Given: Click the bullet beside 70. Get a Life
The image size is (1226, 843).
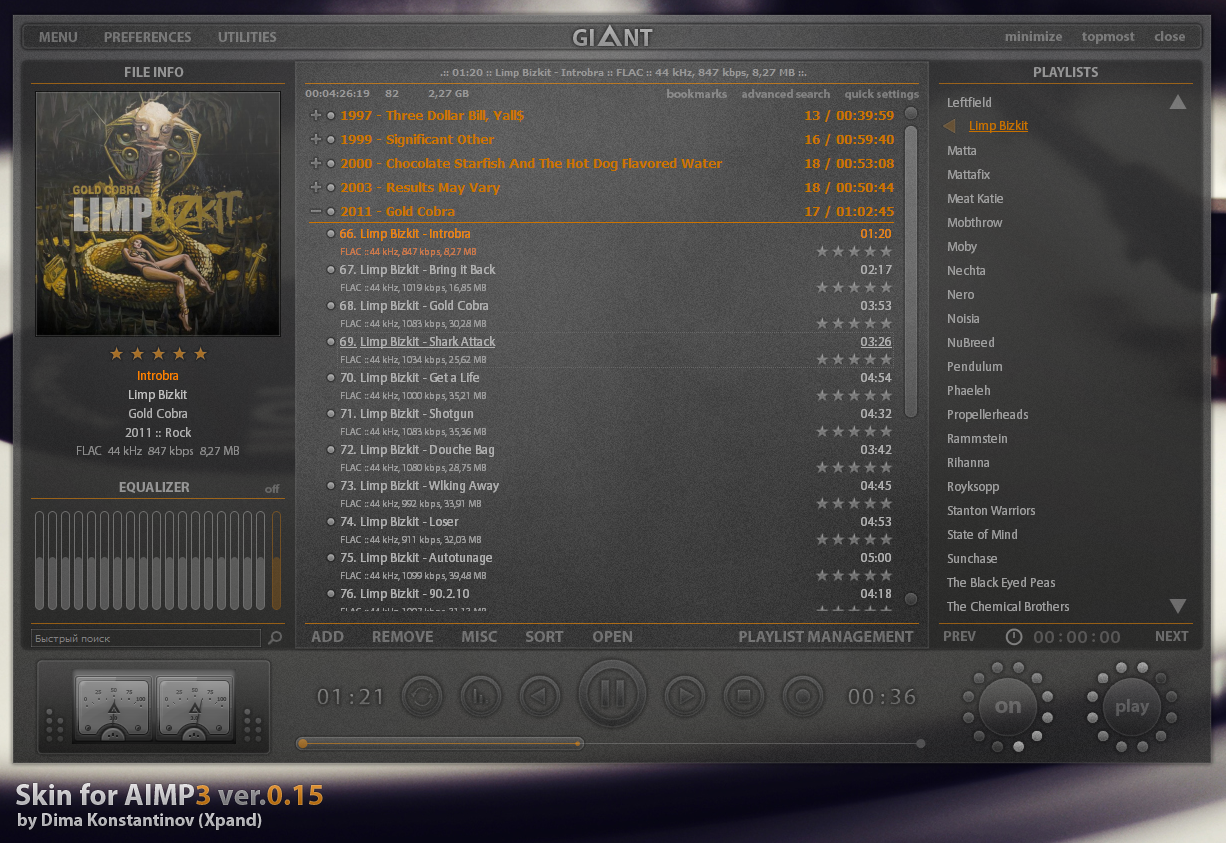Looking at the screenshot, I should 331,378.
